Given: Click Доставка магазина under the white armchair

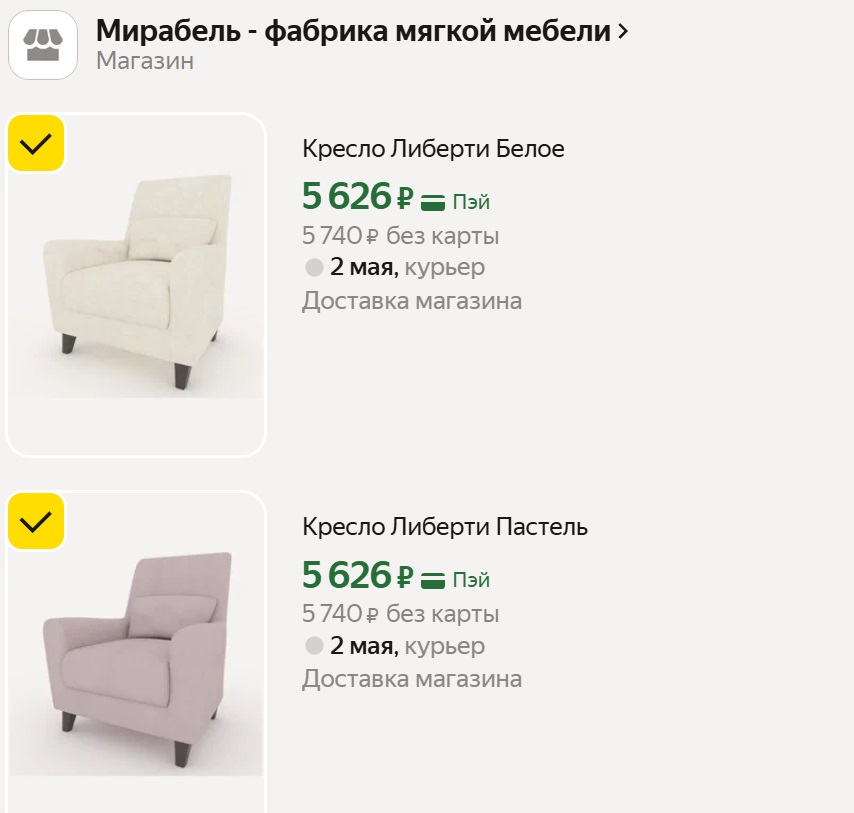Looking at the screenshot, I should pyautogui.click(x=412, y=301).
